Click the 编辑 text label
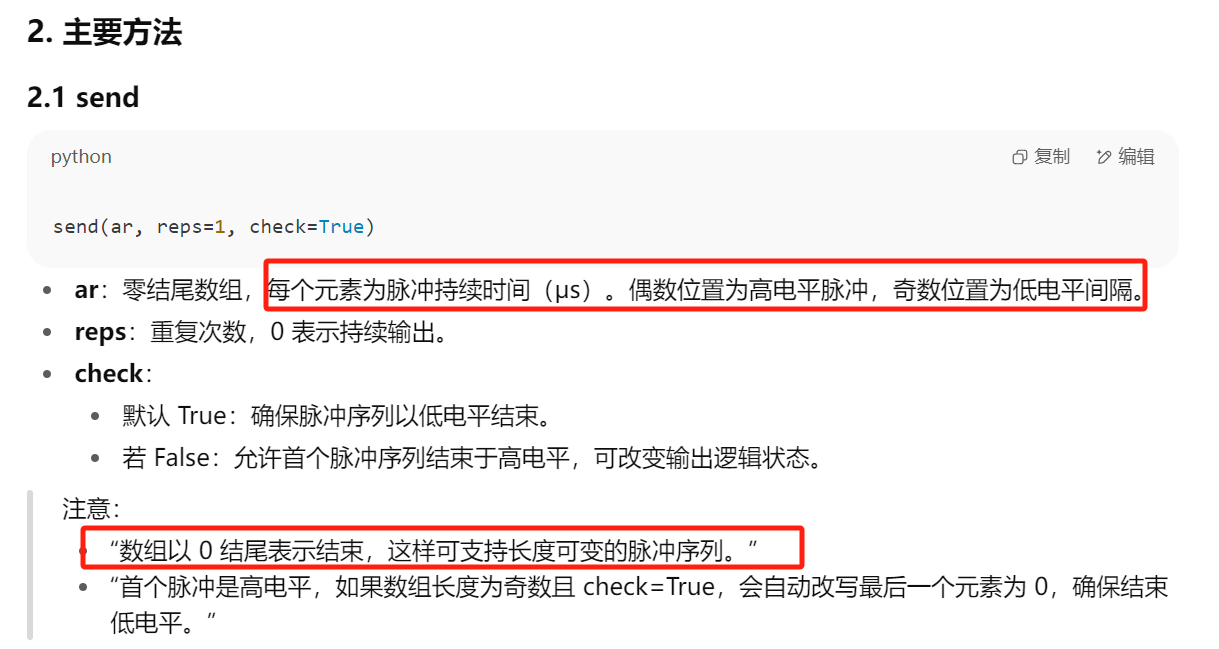 [1136, 157]
